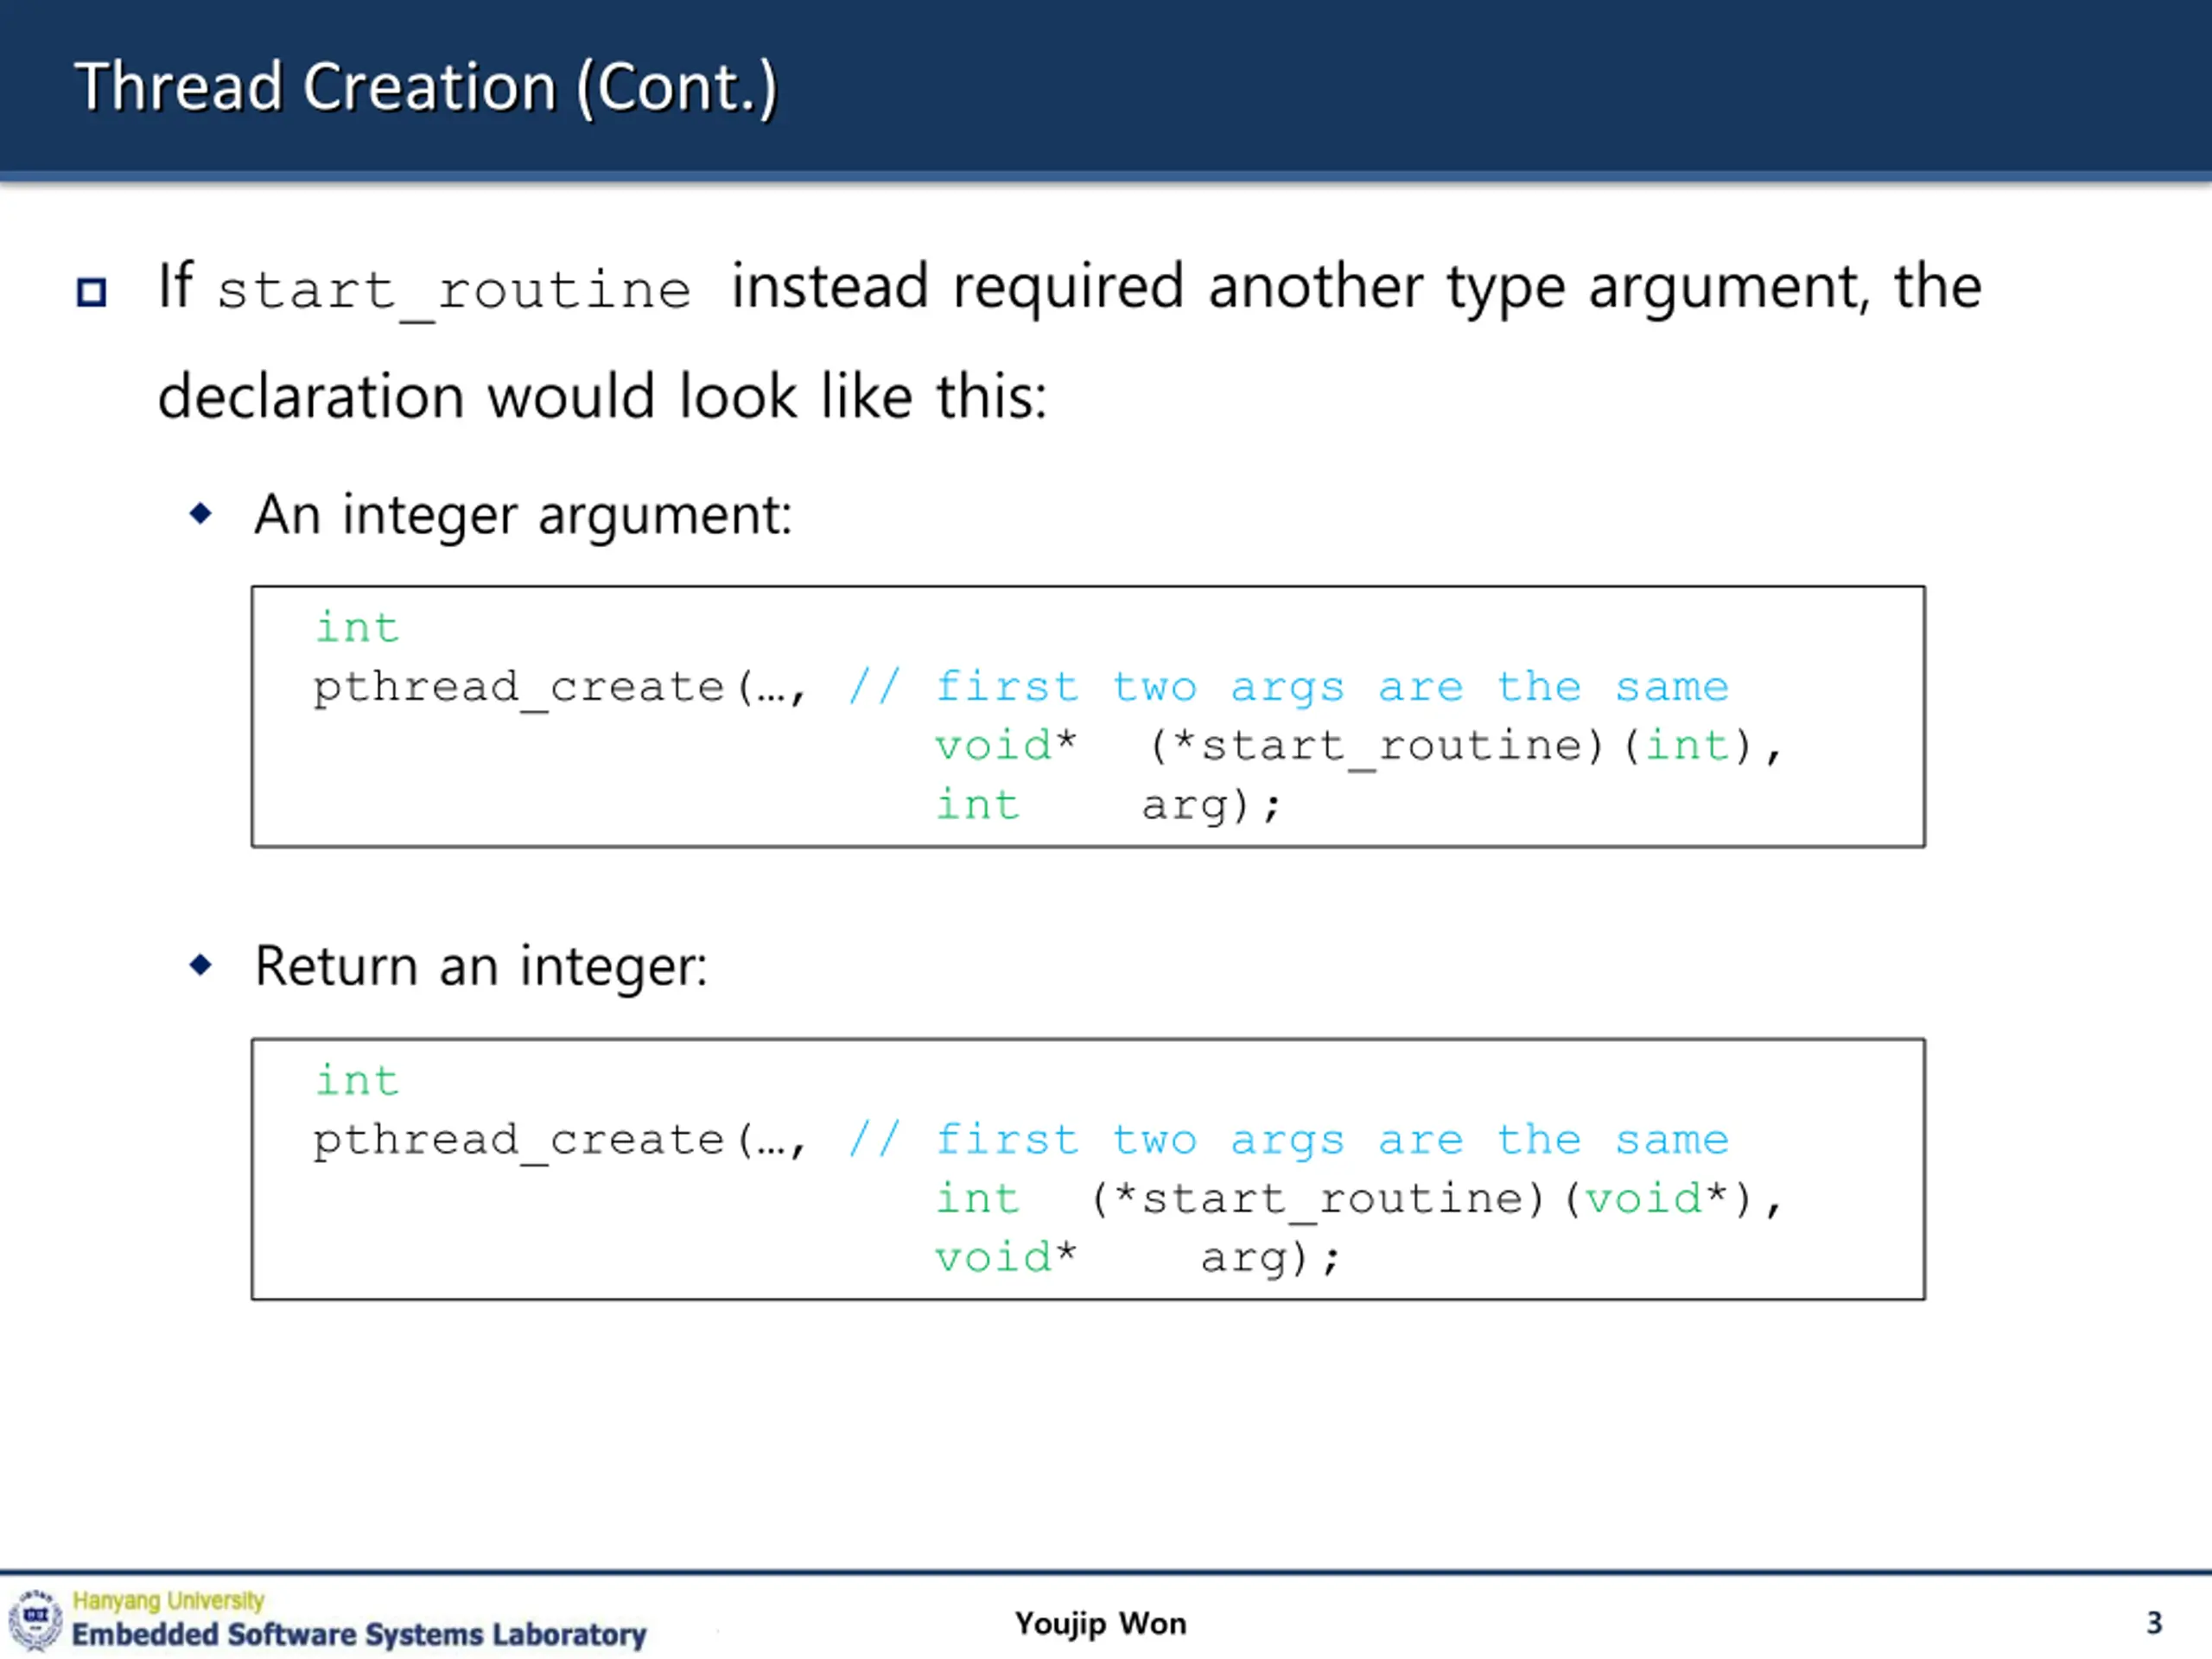
Task: Click 'int' at top of first code box
Action: pos(357,628)
